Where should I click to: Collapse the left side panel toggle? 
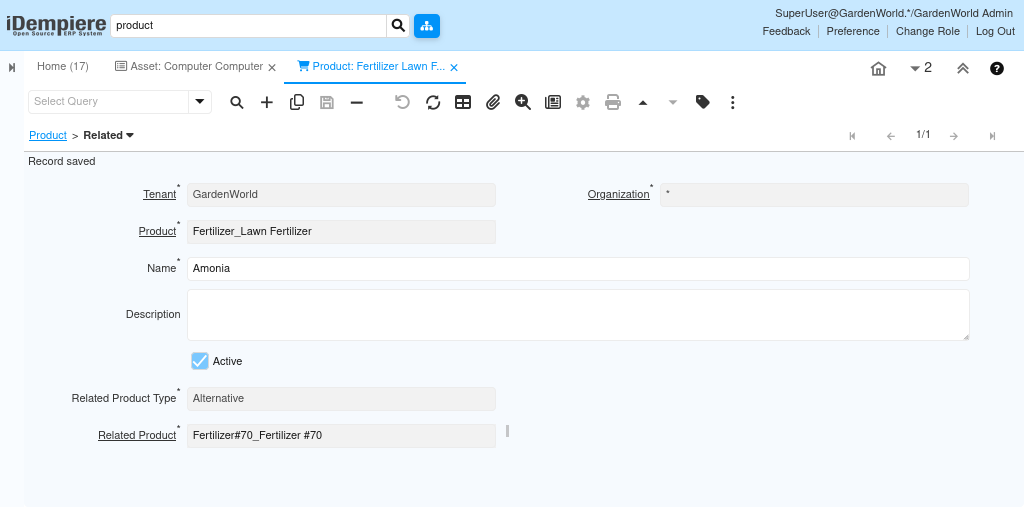12,67
